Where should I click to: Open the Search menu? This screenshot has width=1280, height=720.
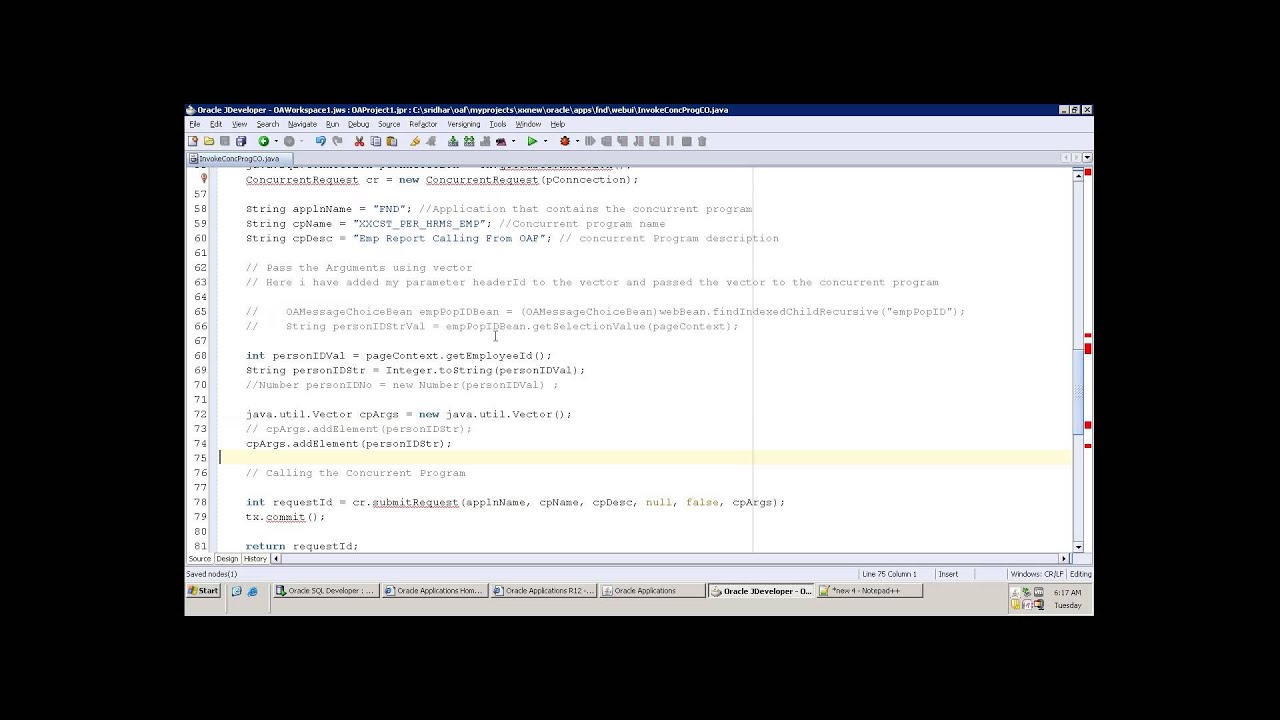pyautogui.click(x=267, y=124)
